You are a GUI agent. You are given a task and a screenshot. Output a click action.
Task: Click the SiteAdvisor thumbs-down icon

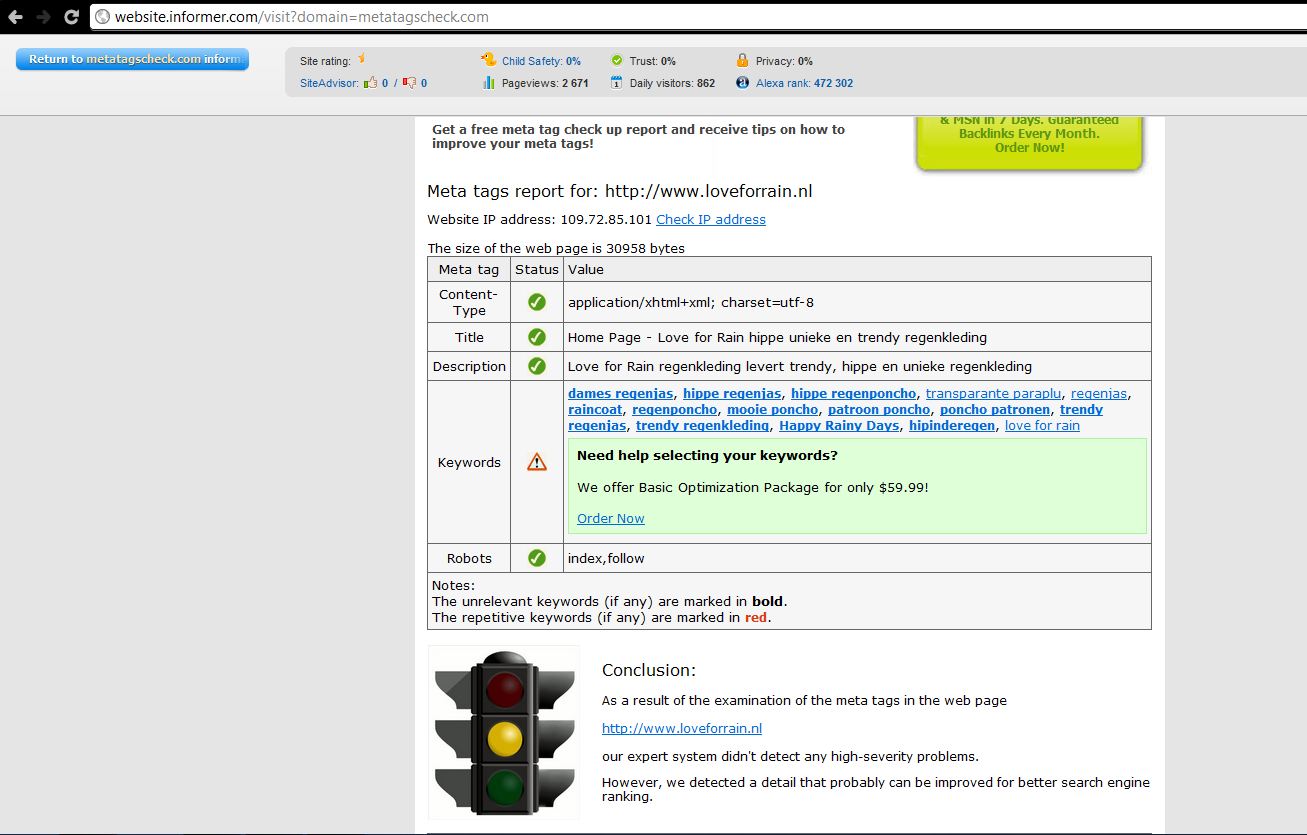[410, 83]
